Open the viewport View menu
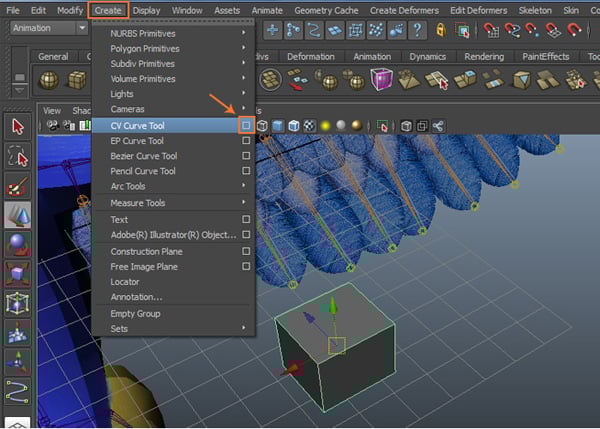Image resolution: width=600 pixels, height=429 pixels. click(x=52, y=111)
